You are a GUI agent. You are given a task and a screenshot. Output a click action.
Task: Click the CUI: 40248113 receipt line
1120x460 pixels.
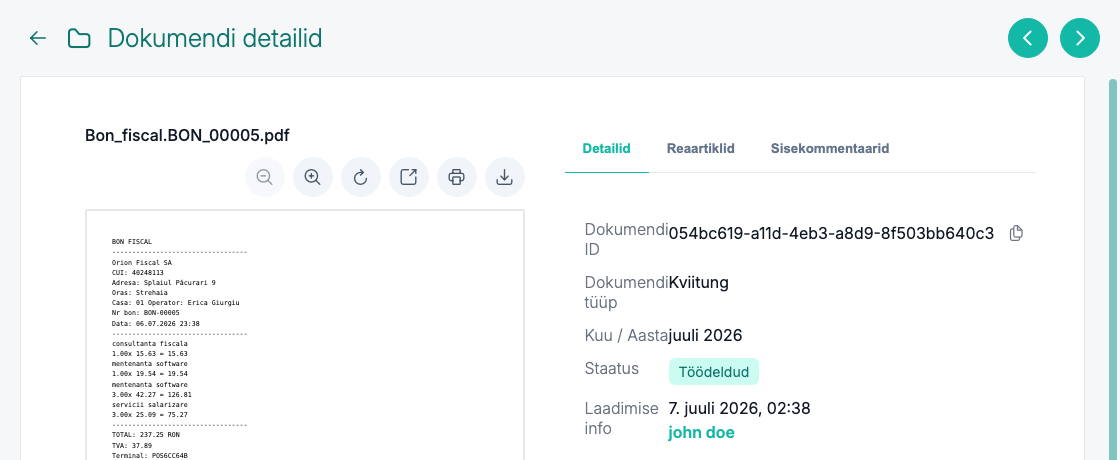(x=138, y=272)
